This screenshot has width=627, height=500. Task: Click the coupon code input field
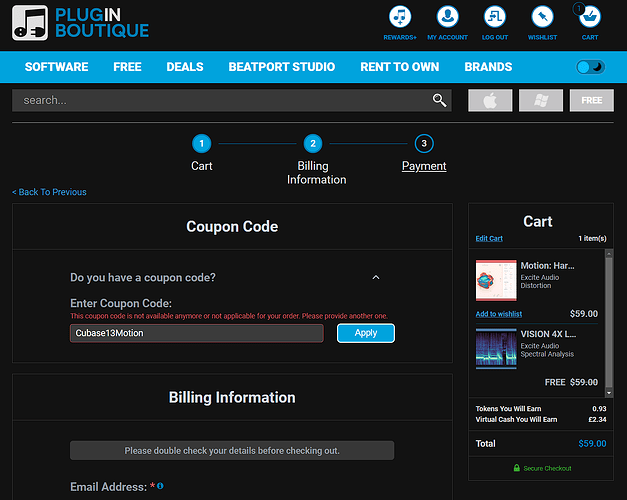pyautogui.click(x=197, y=333)
